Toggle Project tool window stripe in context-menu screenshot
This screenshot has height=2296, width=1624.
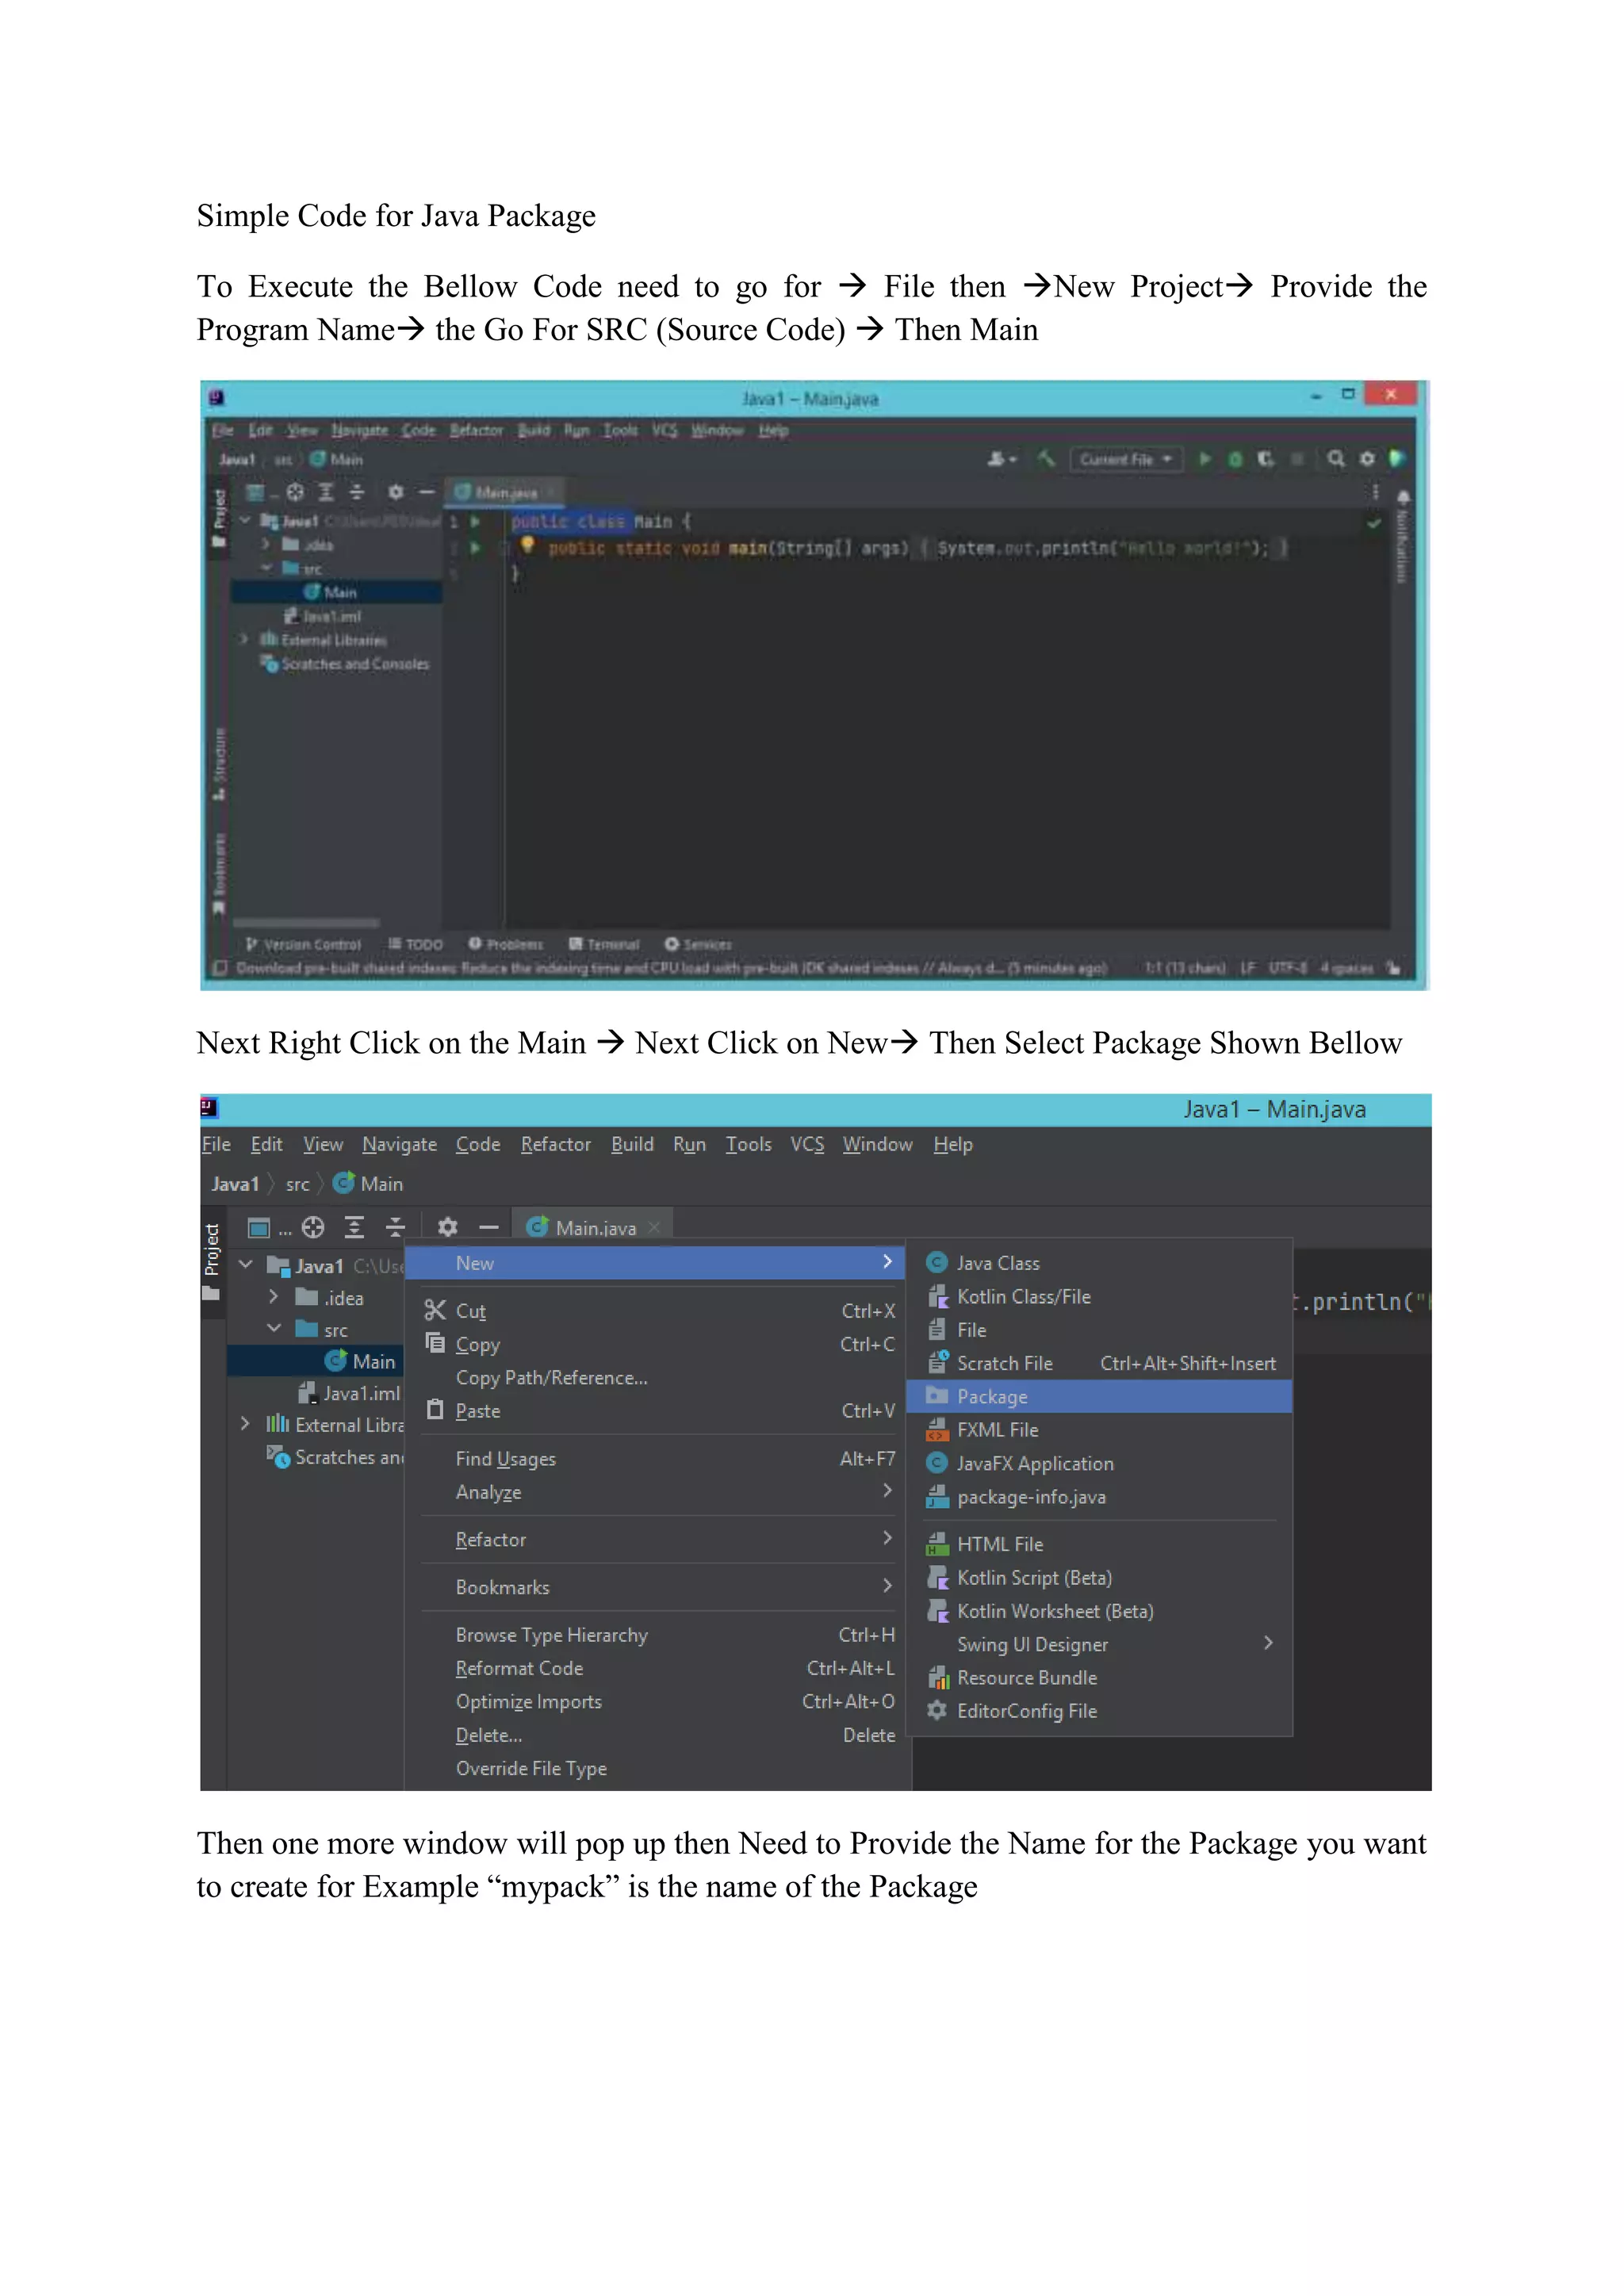coord(212,1262)
